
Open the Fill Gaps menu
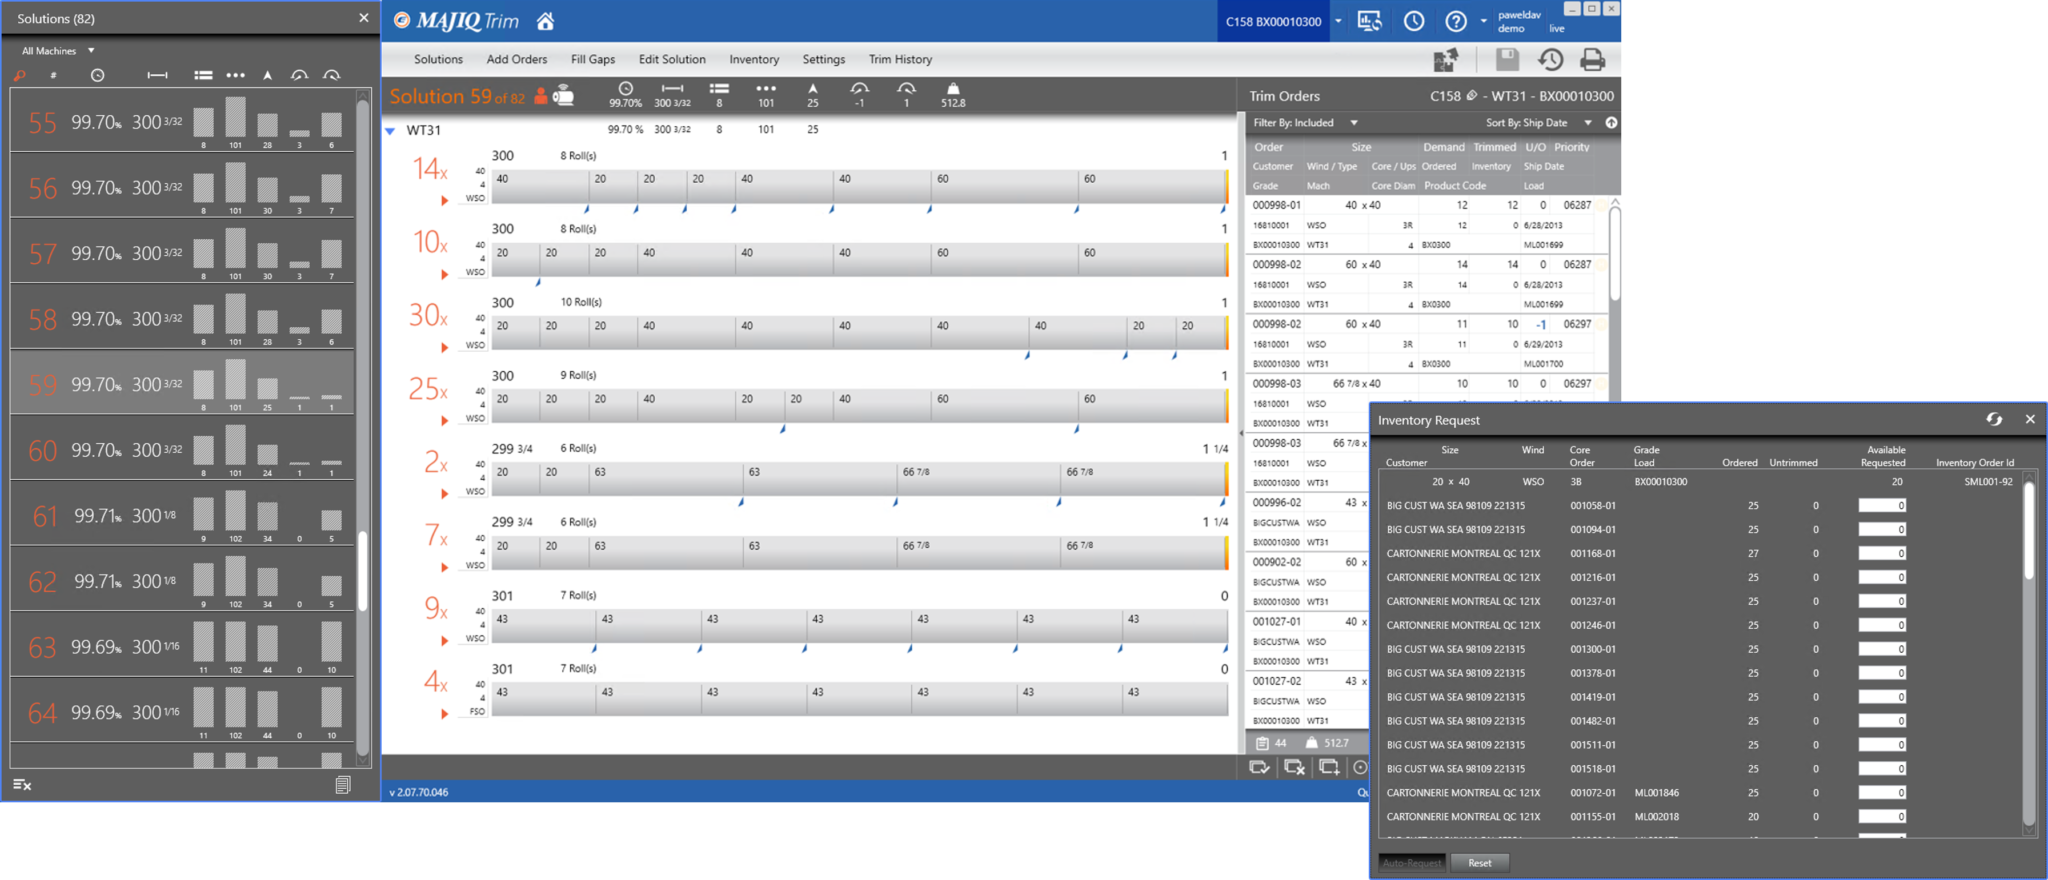click(x=593, y=59)
